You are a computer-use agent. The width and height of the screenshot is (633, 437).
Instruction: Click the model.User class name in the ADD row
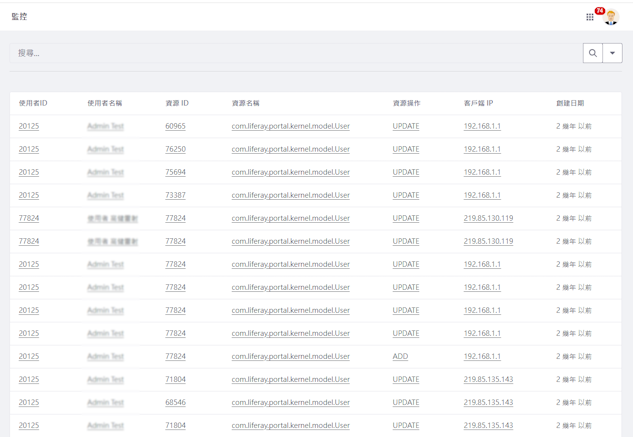click(x=291, y=356)
